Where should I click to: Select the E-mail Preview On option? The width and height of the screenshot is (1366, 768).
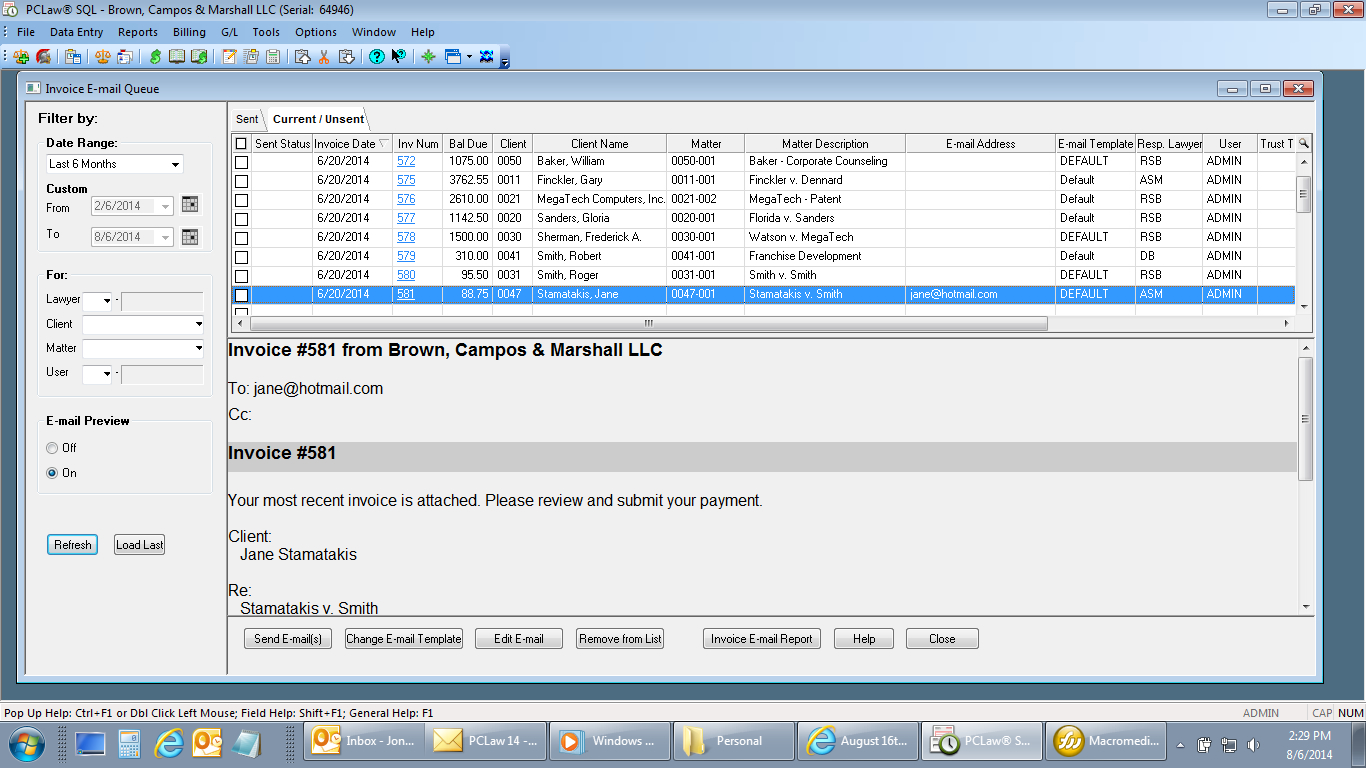pyautogui.click(x=52, y=473)
